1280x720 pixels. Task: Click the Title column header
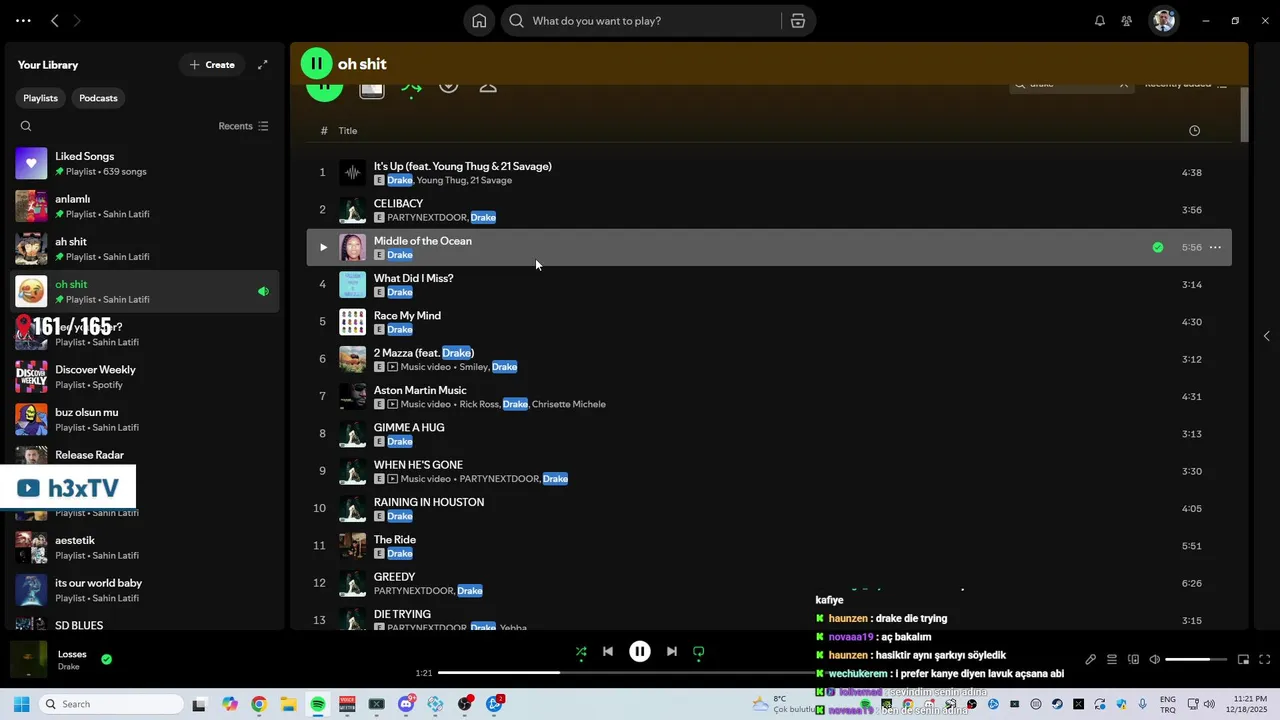pos(348,131)
